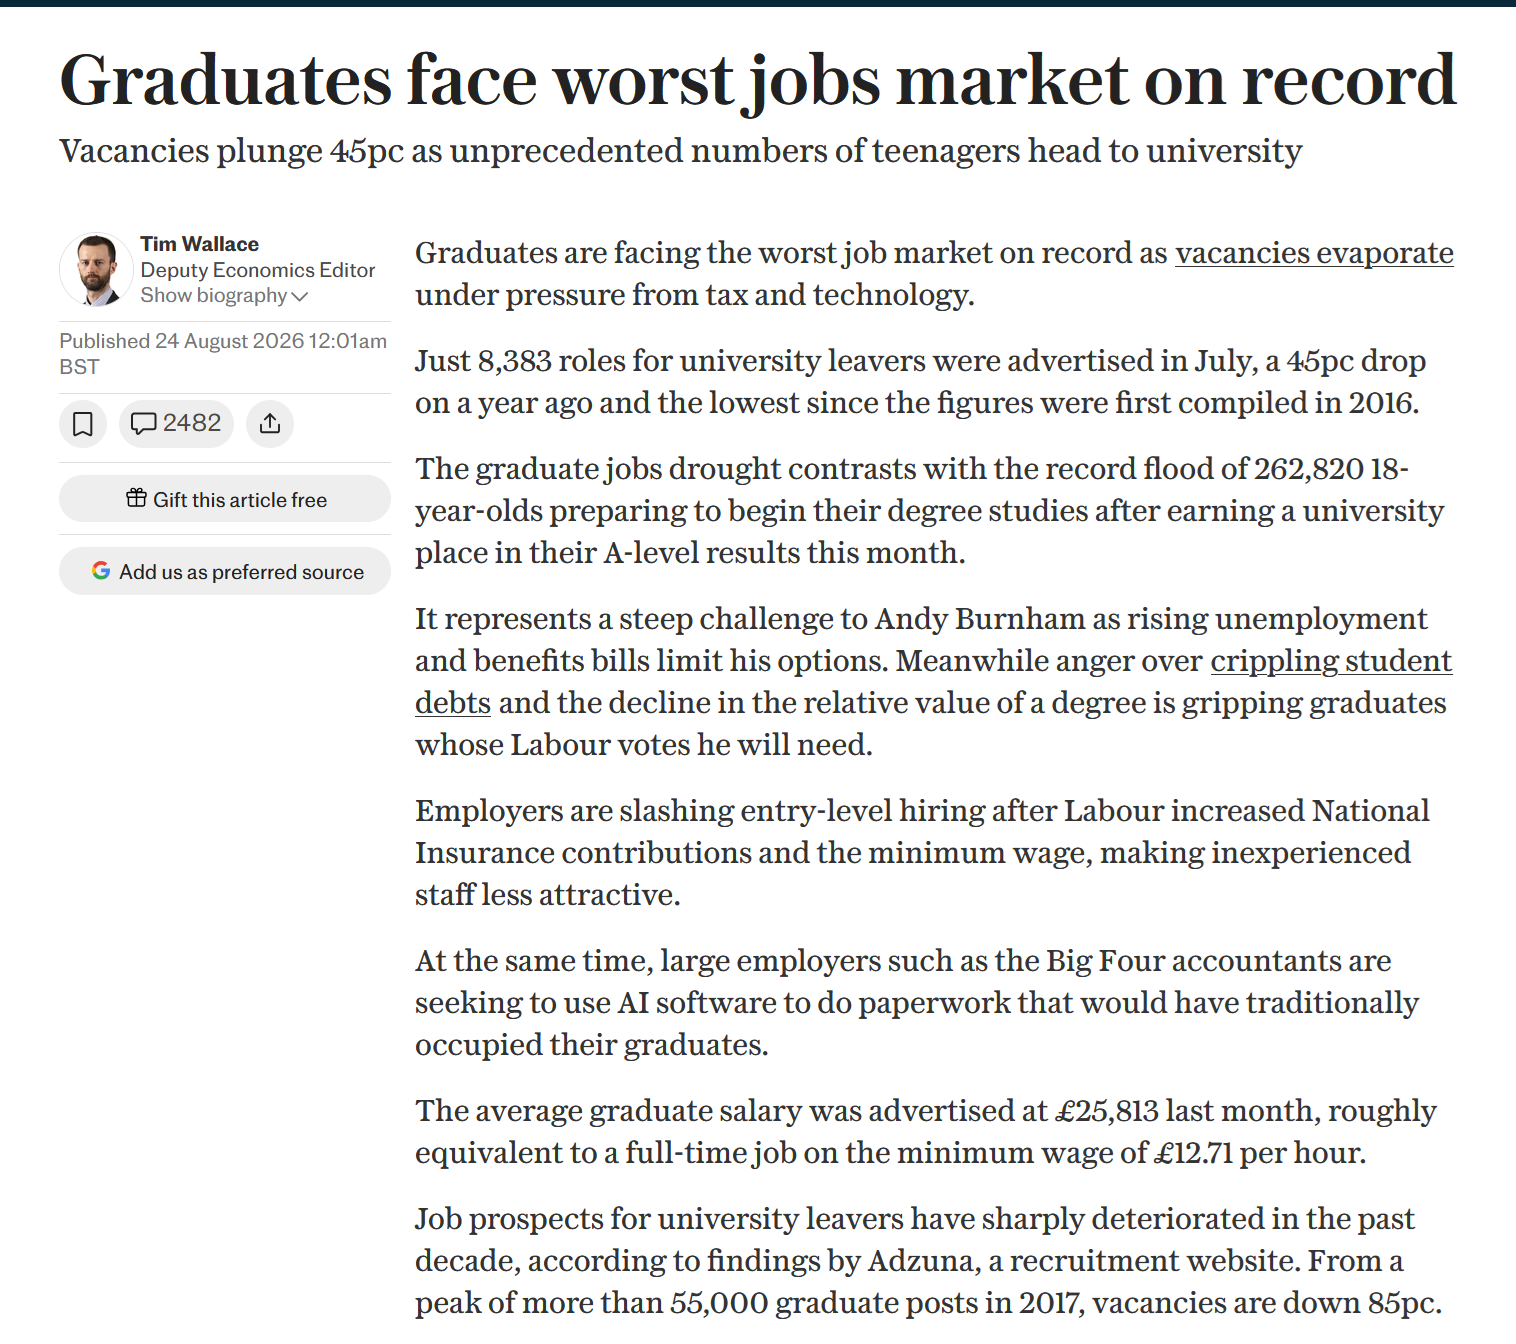Screen dimensions: 1516x1344
Task: Click 'Add us as preferred source'
Action: coord(225,571)
